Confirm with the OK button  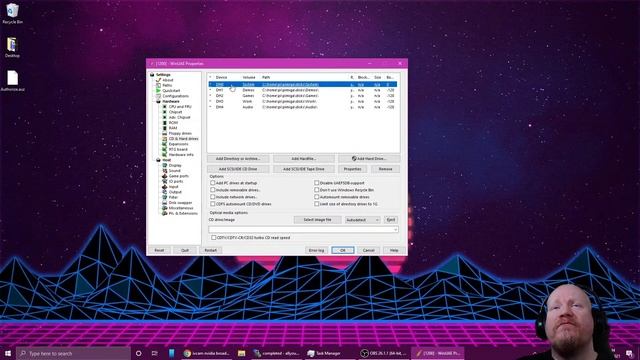click(x=343, y=250)
